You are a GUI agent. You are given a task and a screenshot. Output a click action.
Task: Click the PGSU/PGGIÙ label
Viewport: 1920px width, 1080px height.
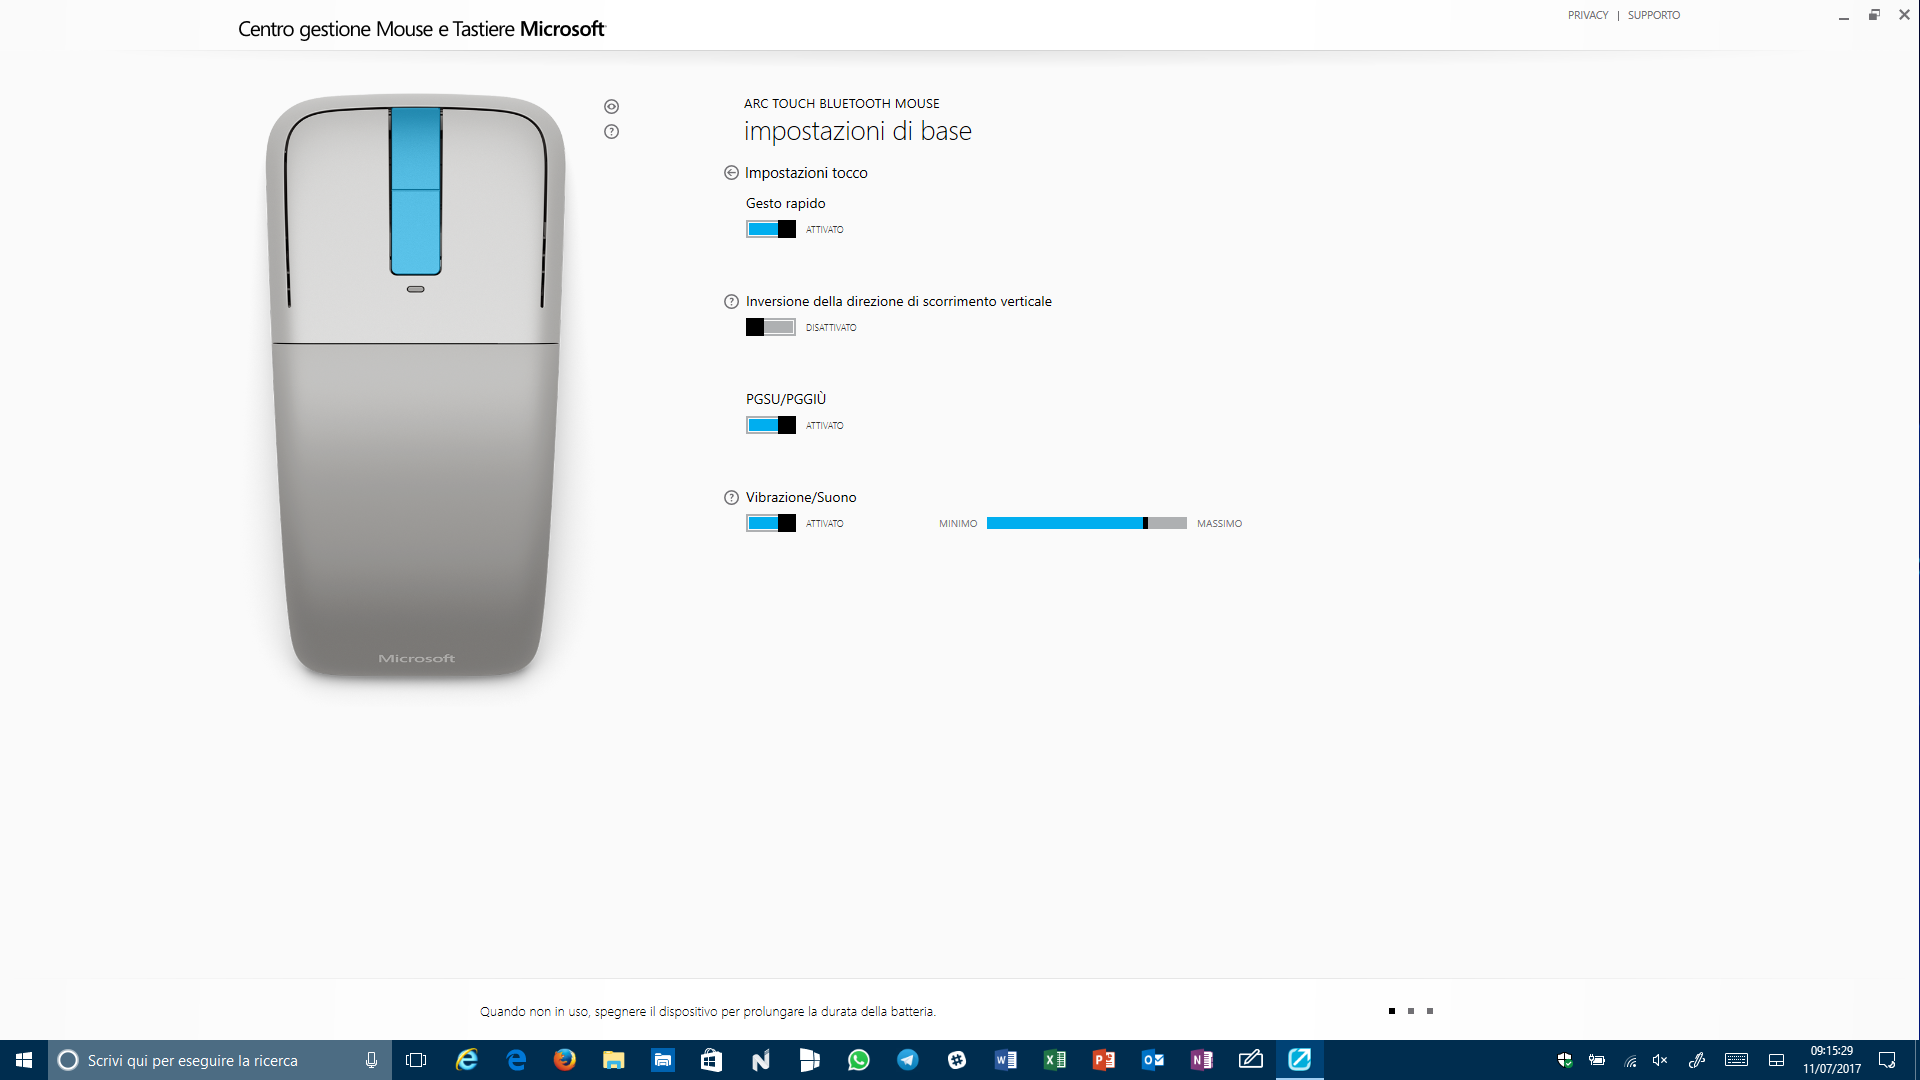pos(786,399)
